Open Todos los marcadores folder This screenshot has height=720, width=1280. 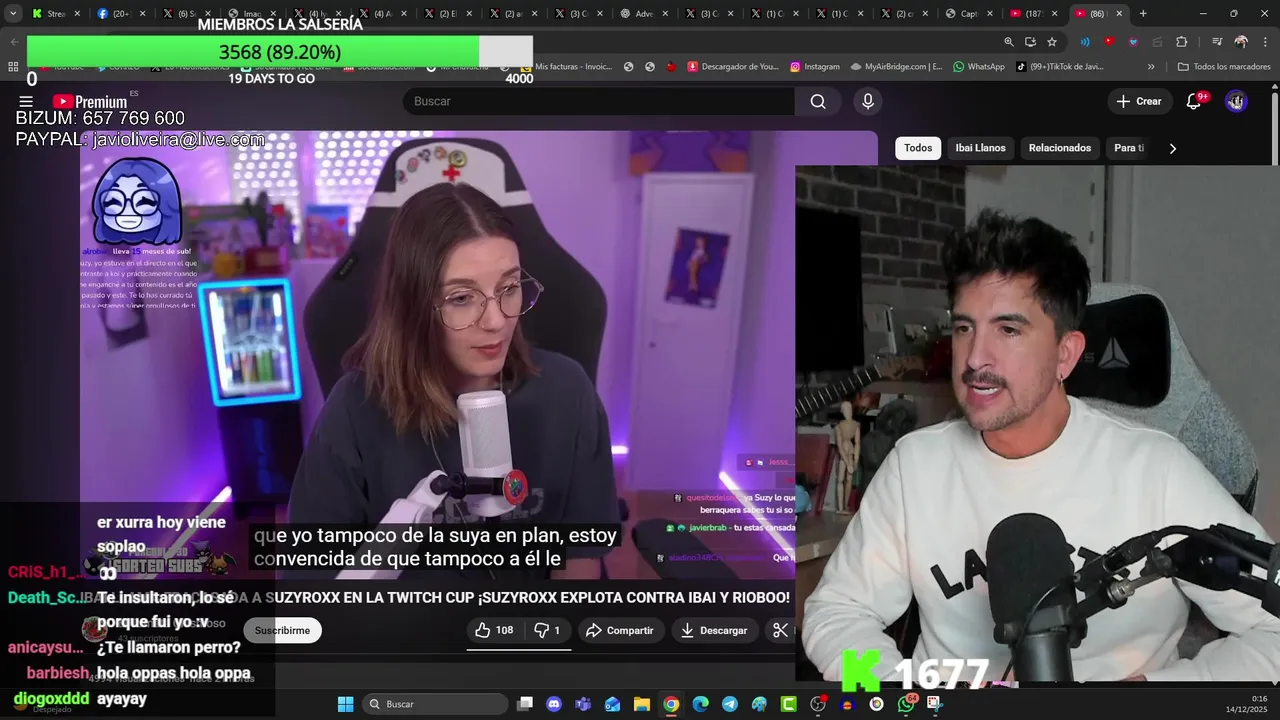pyautogui.click(x=1224, y=67)
